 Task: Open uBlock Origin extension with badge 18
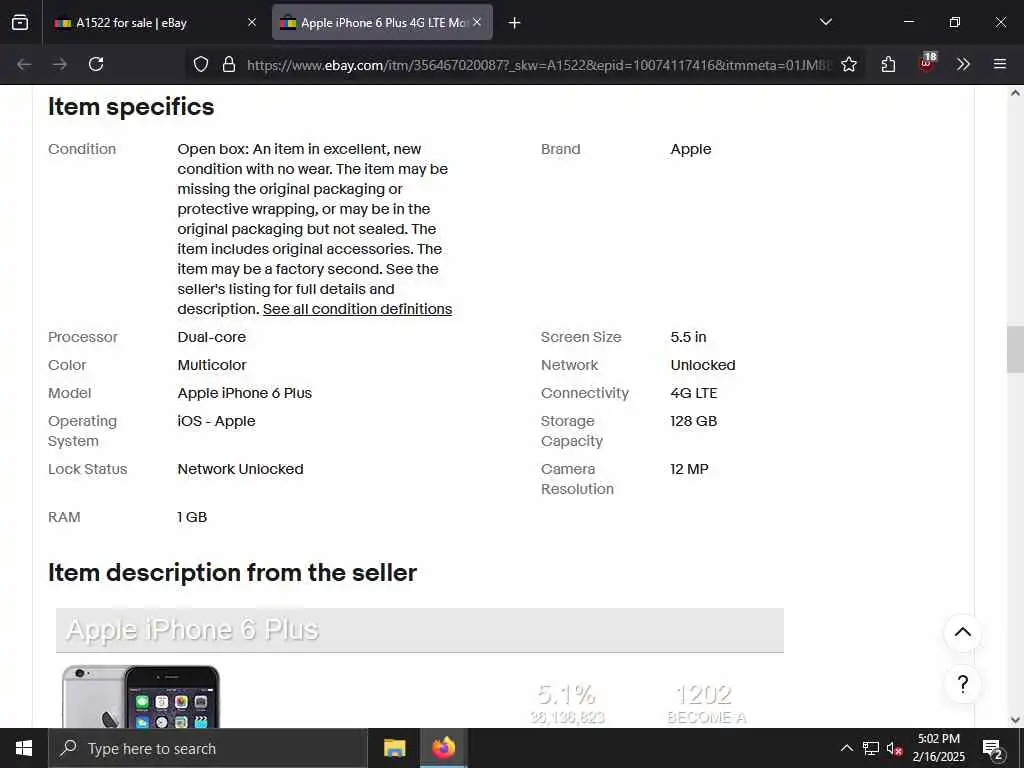[927, 63]
